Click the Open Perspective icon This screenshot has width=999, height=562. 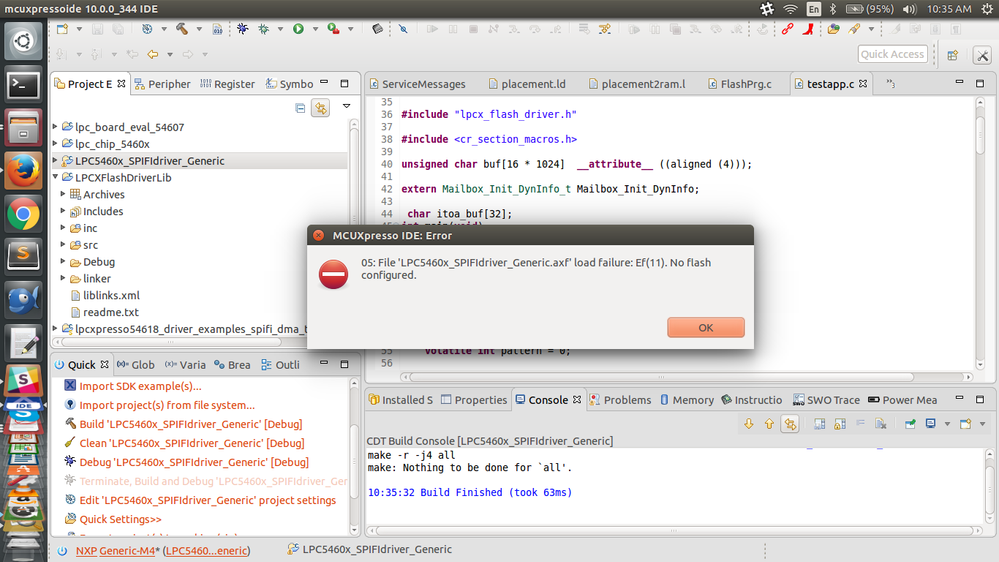pos(952,55)
